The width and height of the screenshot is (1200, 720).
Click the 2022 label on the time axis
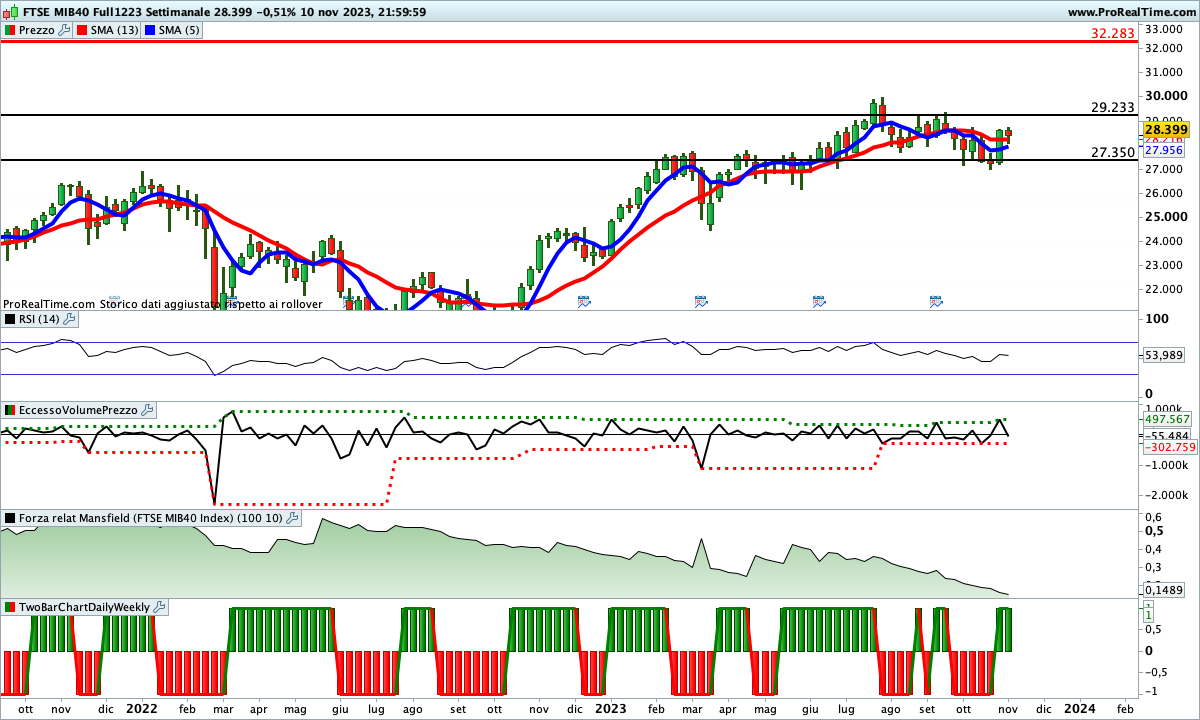click(x=141, y=708)
